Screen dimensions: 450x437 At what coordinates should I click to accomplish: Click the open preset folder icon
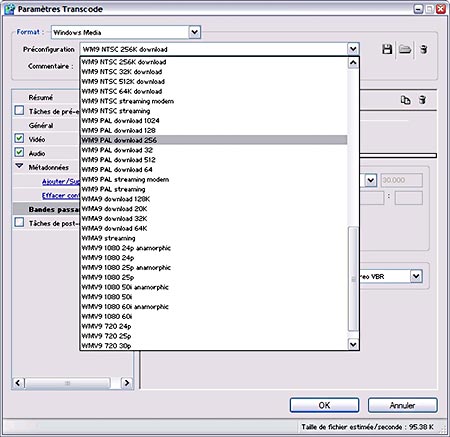click(x=405, y=49)
